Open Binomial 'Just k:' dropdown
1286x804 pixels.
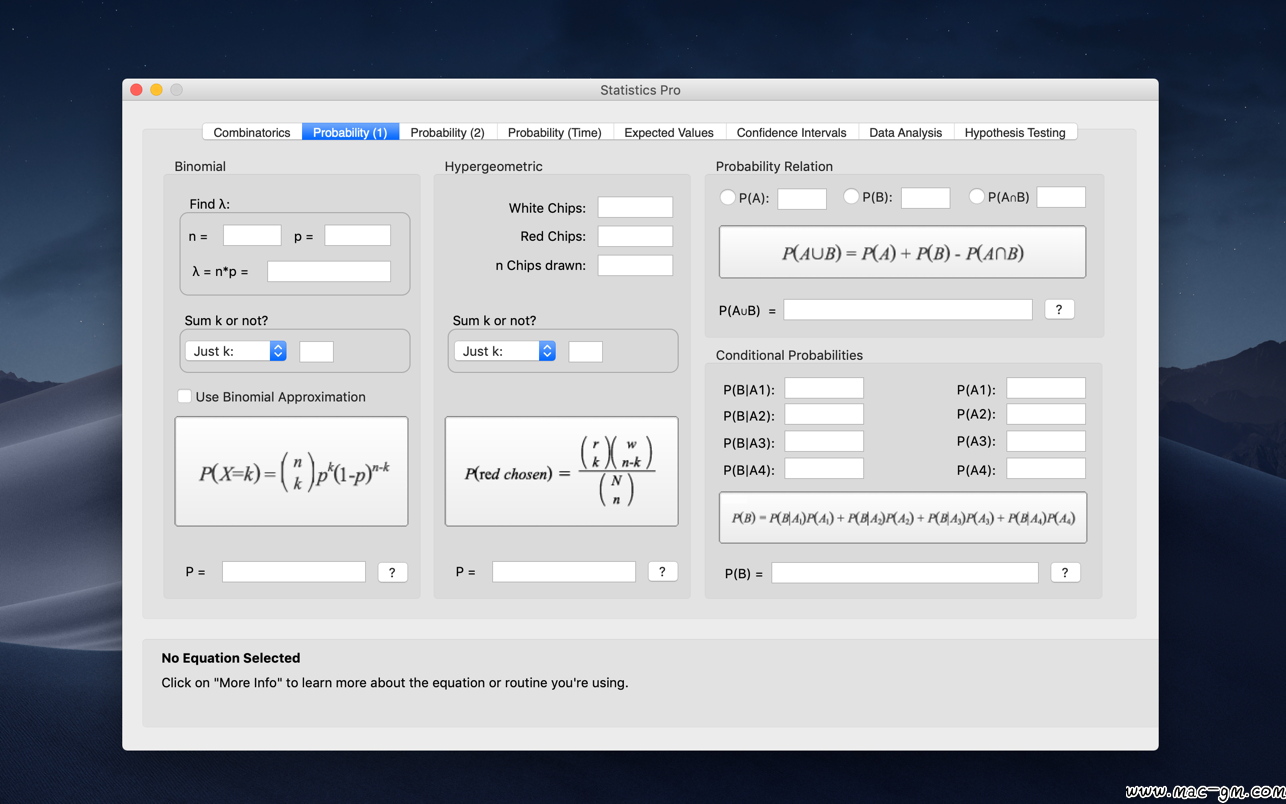[236, 351]
